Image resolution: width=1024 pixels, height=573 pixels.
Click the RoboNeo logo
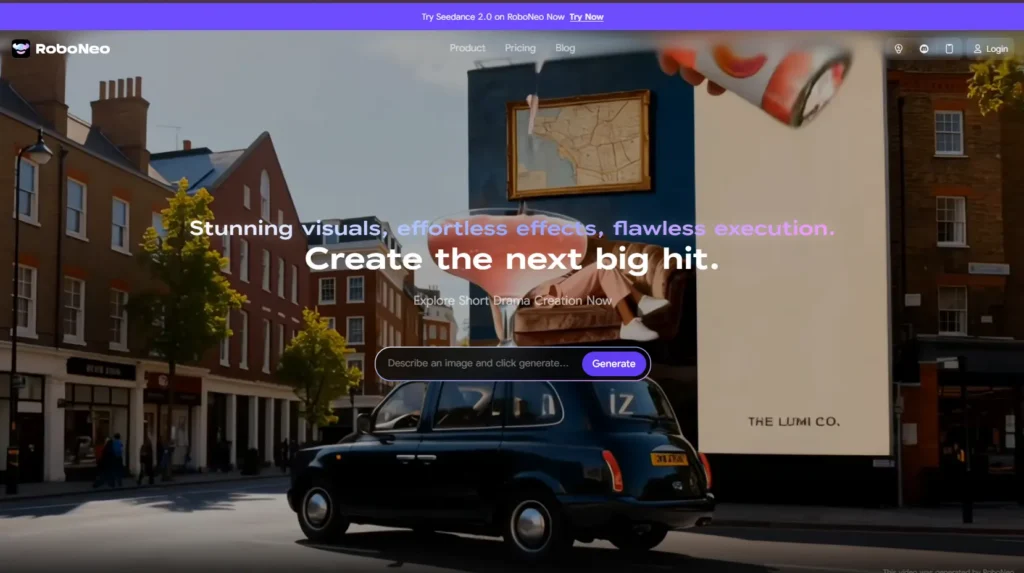[61, 48]
